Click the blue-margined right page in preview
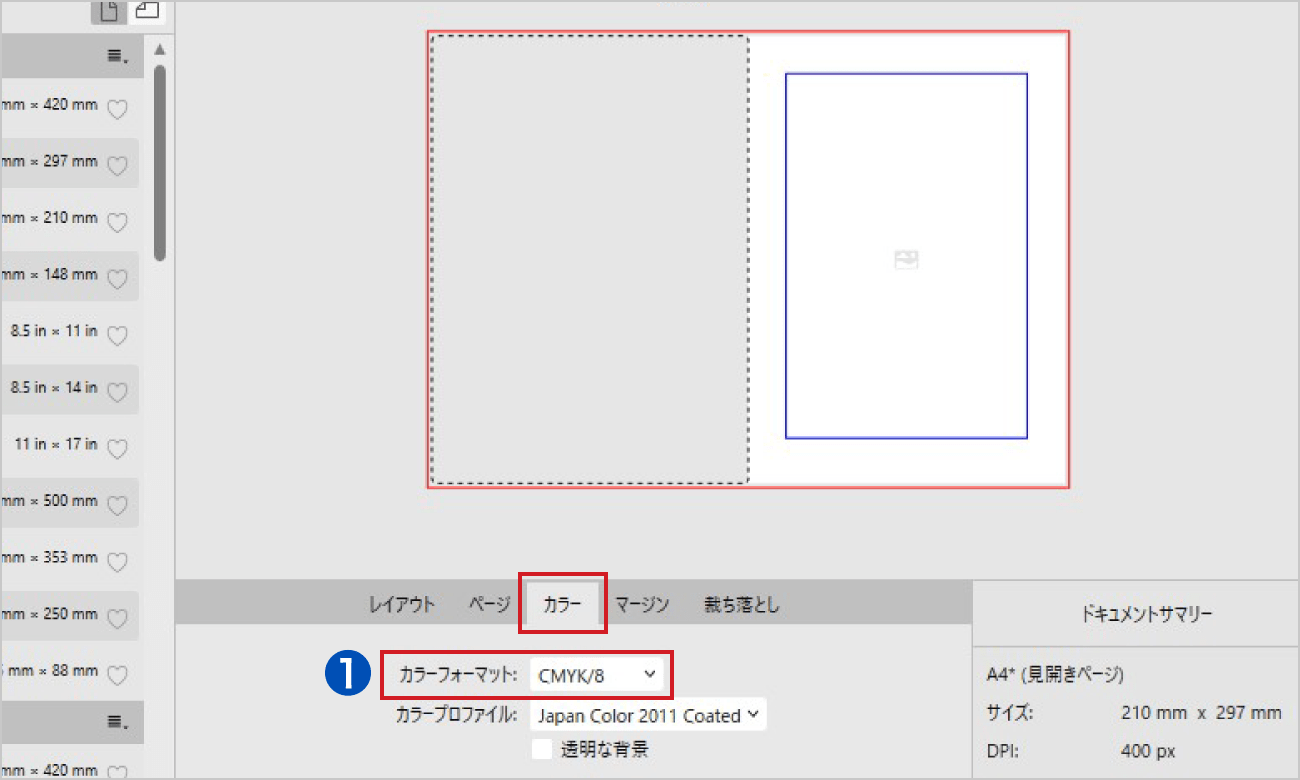The width and height of the screenshot is (1300, 780). pos(906,256)
